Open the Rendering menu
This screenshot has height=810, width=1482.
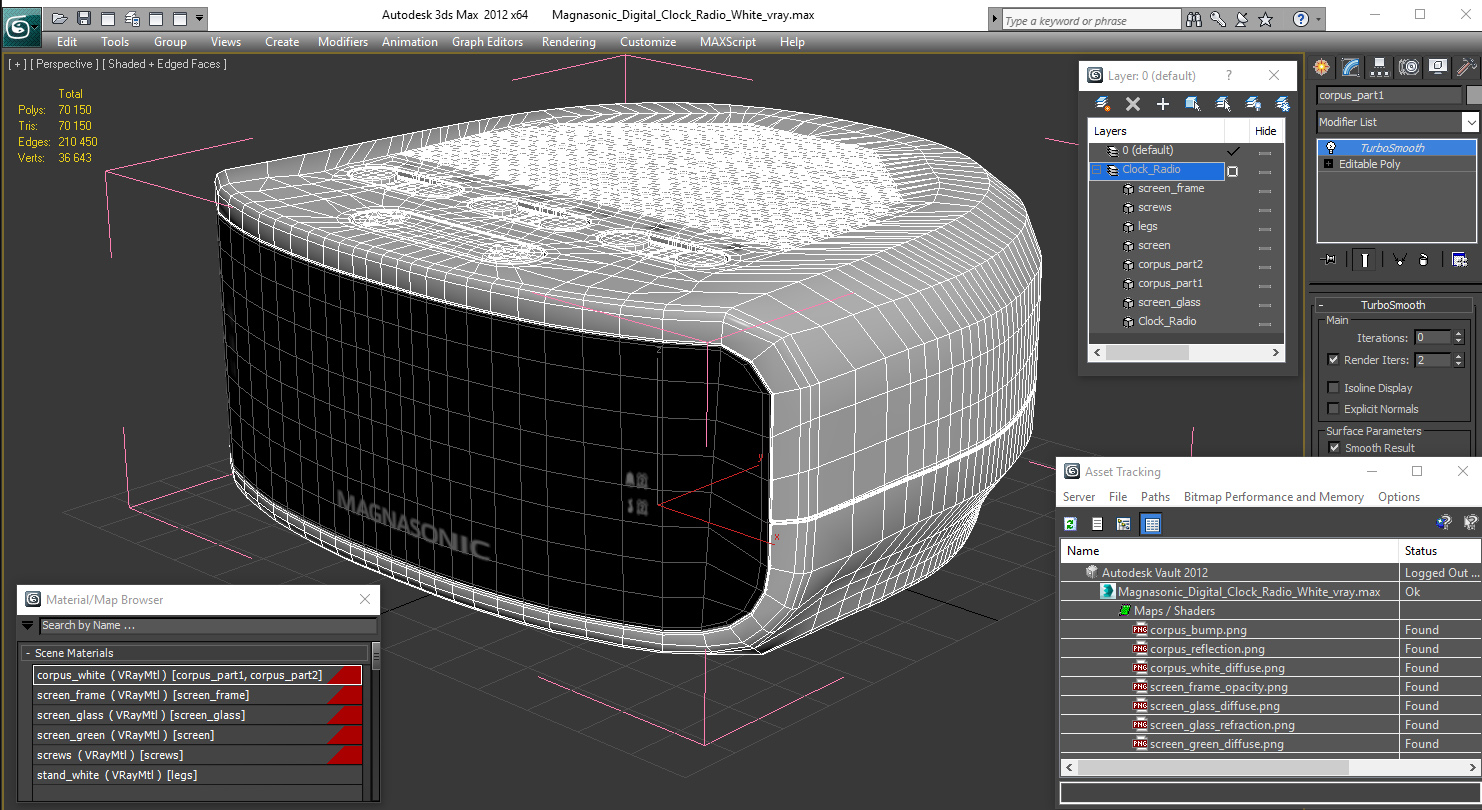pos(568,42)
